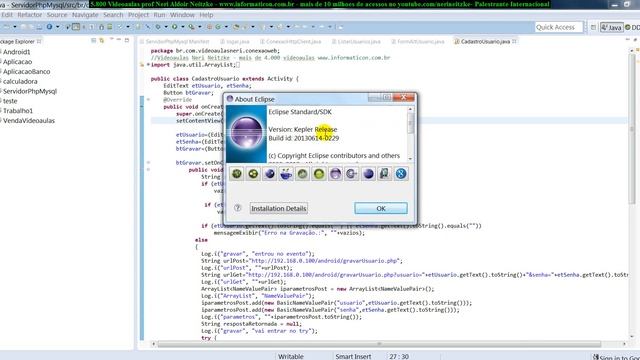Click the green Run toolbar button

coord(174,27)
